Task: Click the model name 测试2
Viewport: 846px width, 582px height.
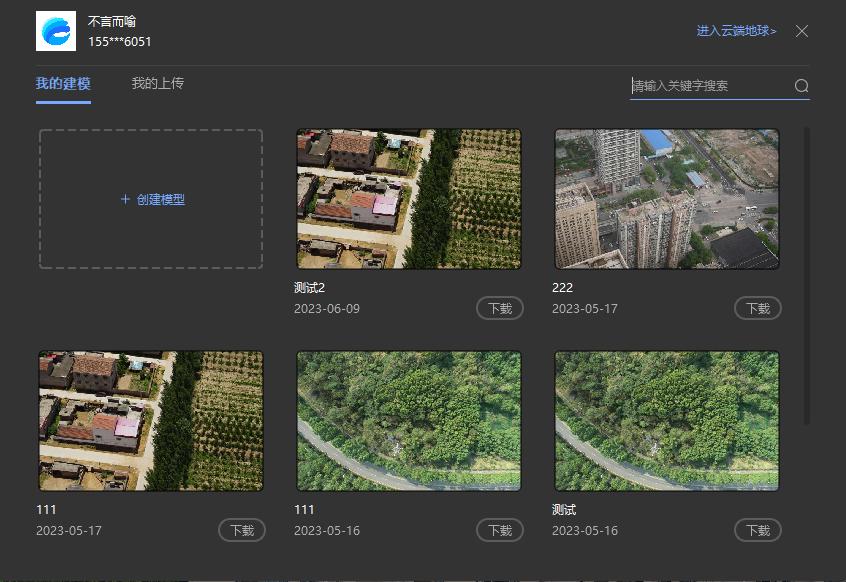Action: [x=309, y=287]
